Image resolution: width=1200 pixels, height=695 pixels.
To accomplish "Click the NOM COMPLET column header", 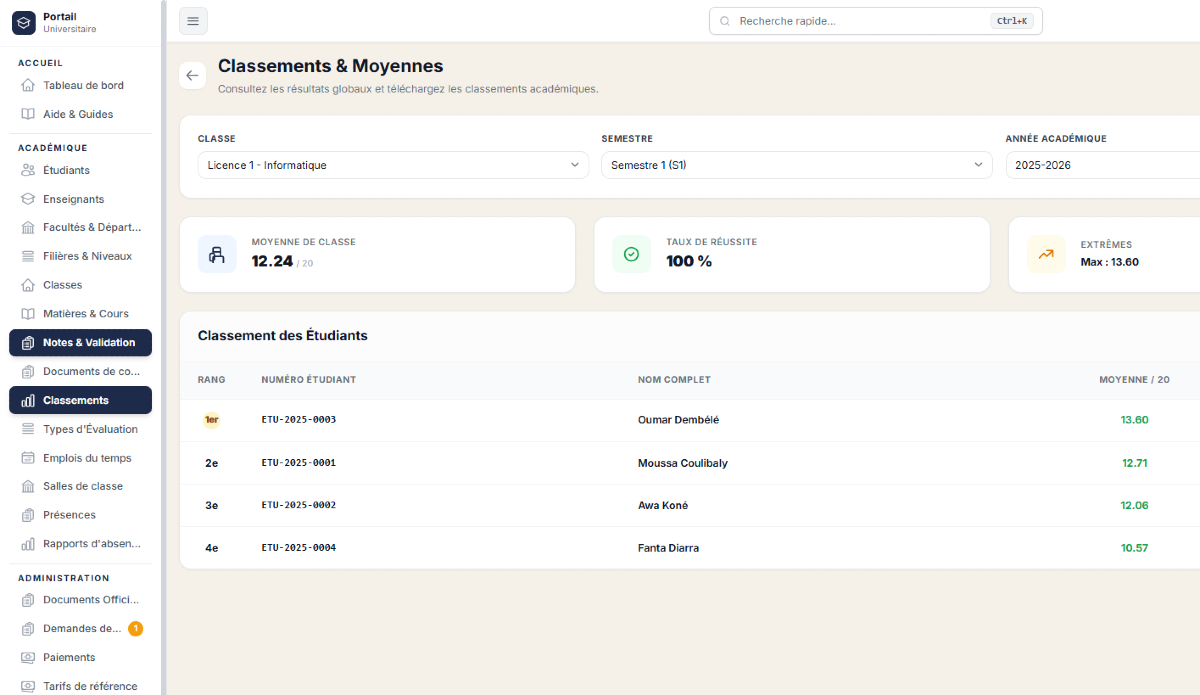I will click(x=674, y=380).
